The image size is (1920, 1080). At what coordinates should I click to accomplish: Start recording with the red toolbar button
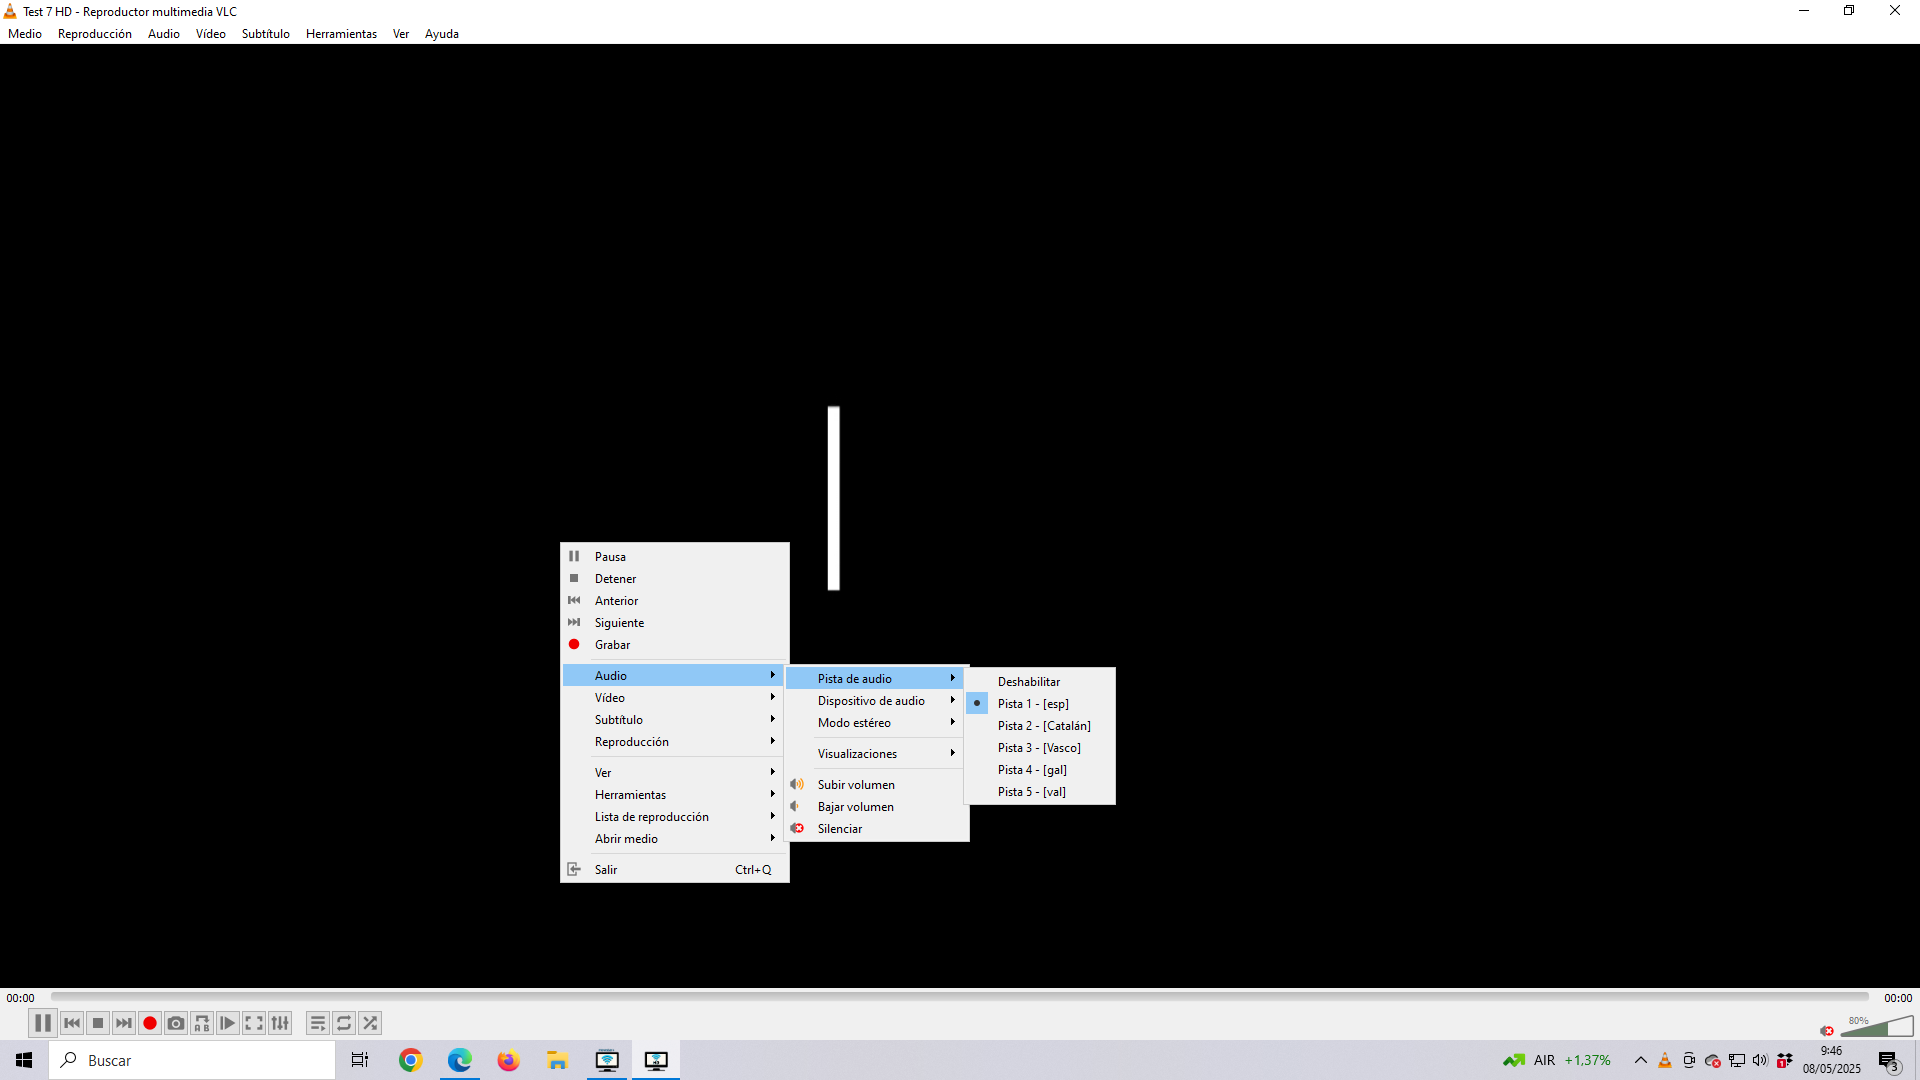click(150, 1023)
